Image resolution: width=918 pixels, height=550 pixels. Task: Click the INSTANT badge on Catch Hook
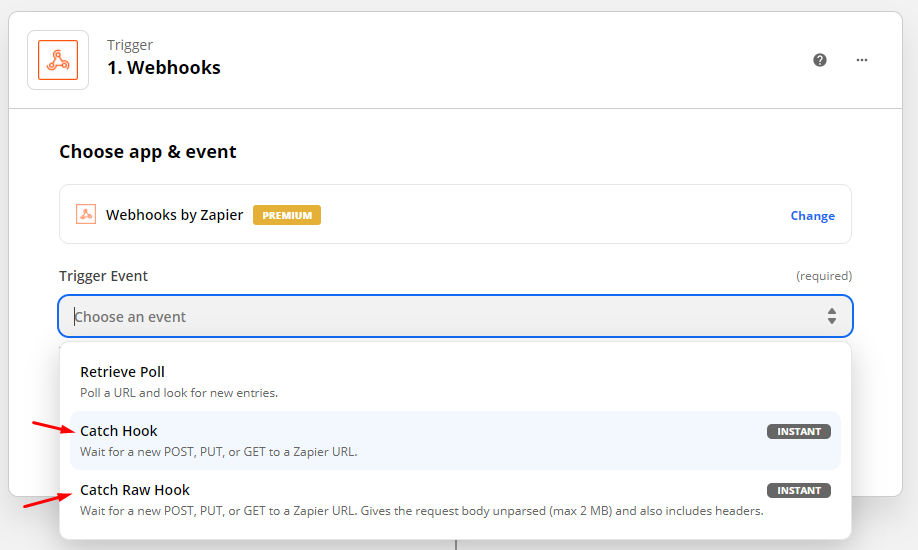click(x=799, y=432)
